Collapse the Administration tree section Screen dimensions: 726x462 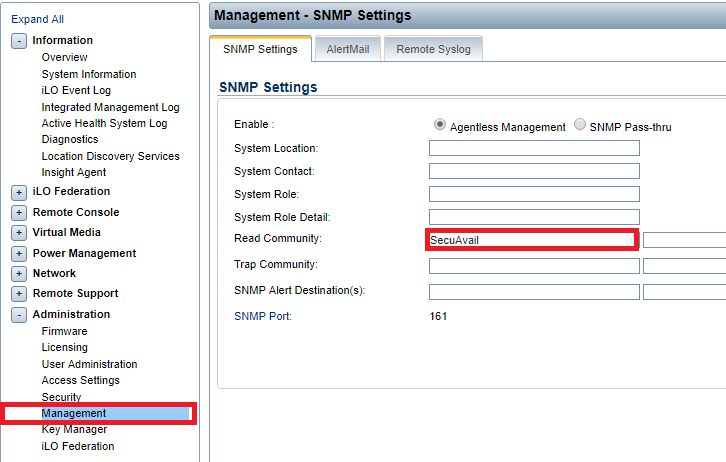19,315
